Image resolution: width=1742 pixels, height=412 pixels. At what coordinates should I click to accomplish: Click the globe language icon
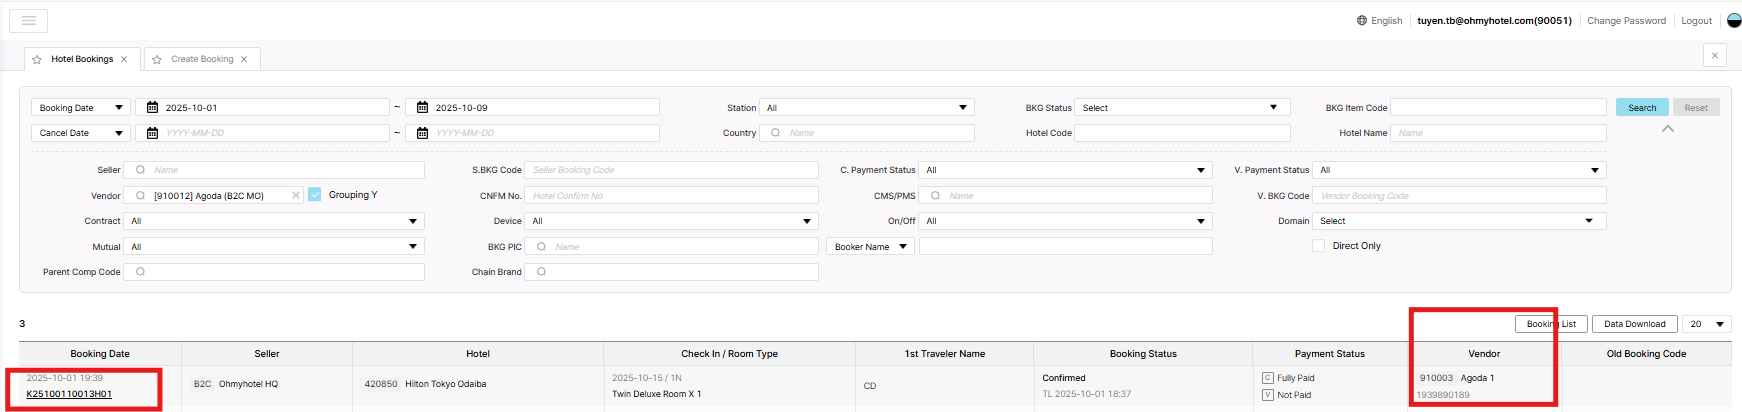1361,21
